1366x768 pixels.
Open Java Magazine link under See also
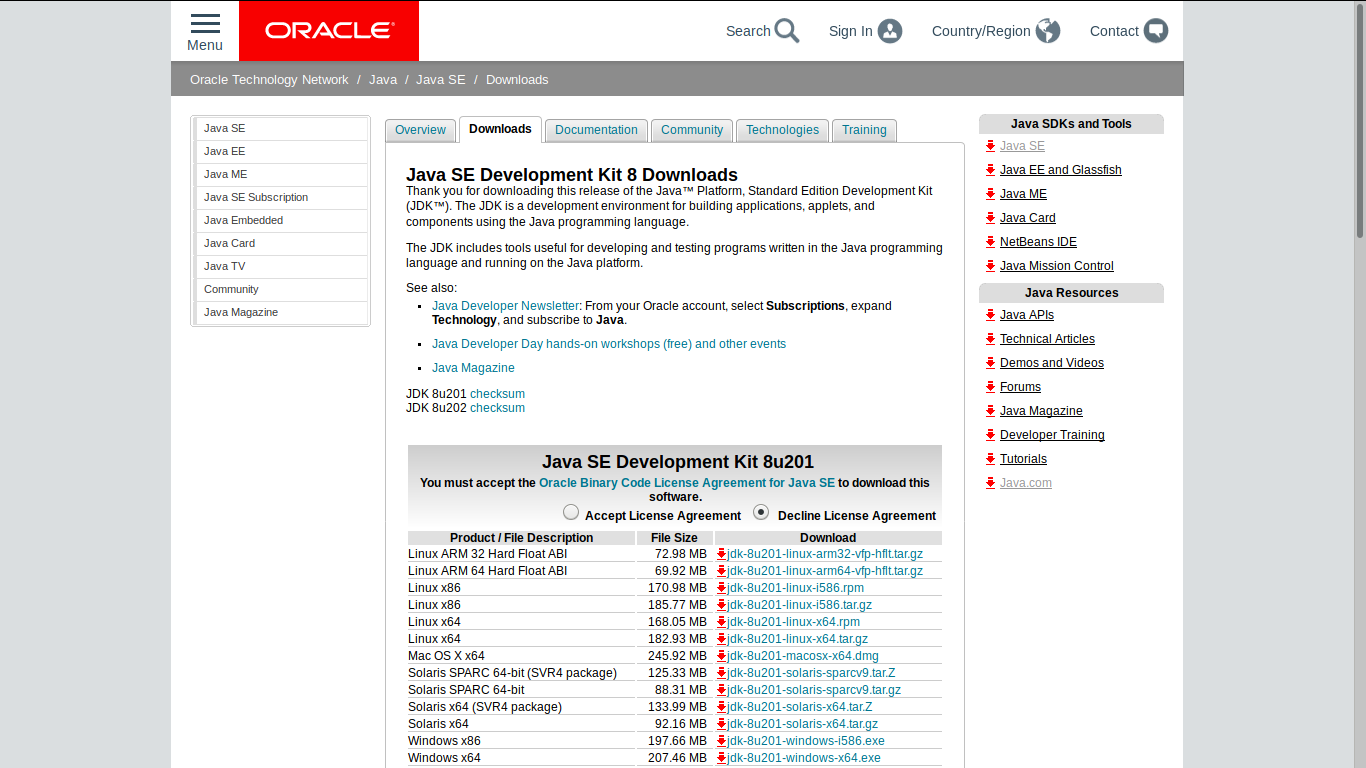click(x=473, y=368)
